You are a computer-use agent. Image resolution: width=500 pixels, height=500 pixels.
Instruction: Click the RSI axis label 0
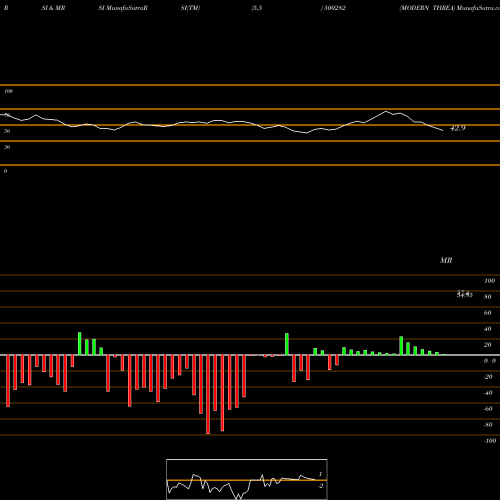(5, 171)
